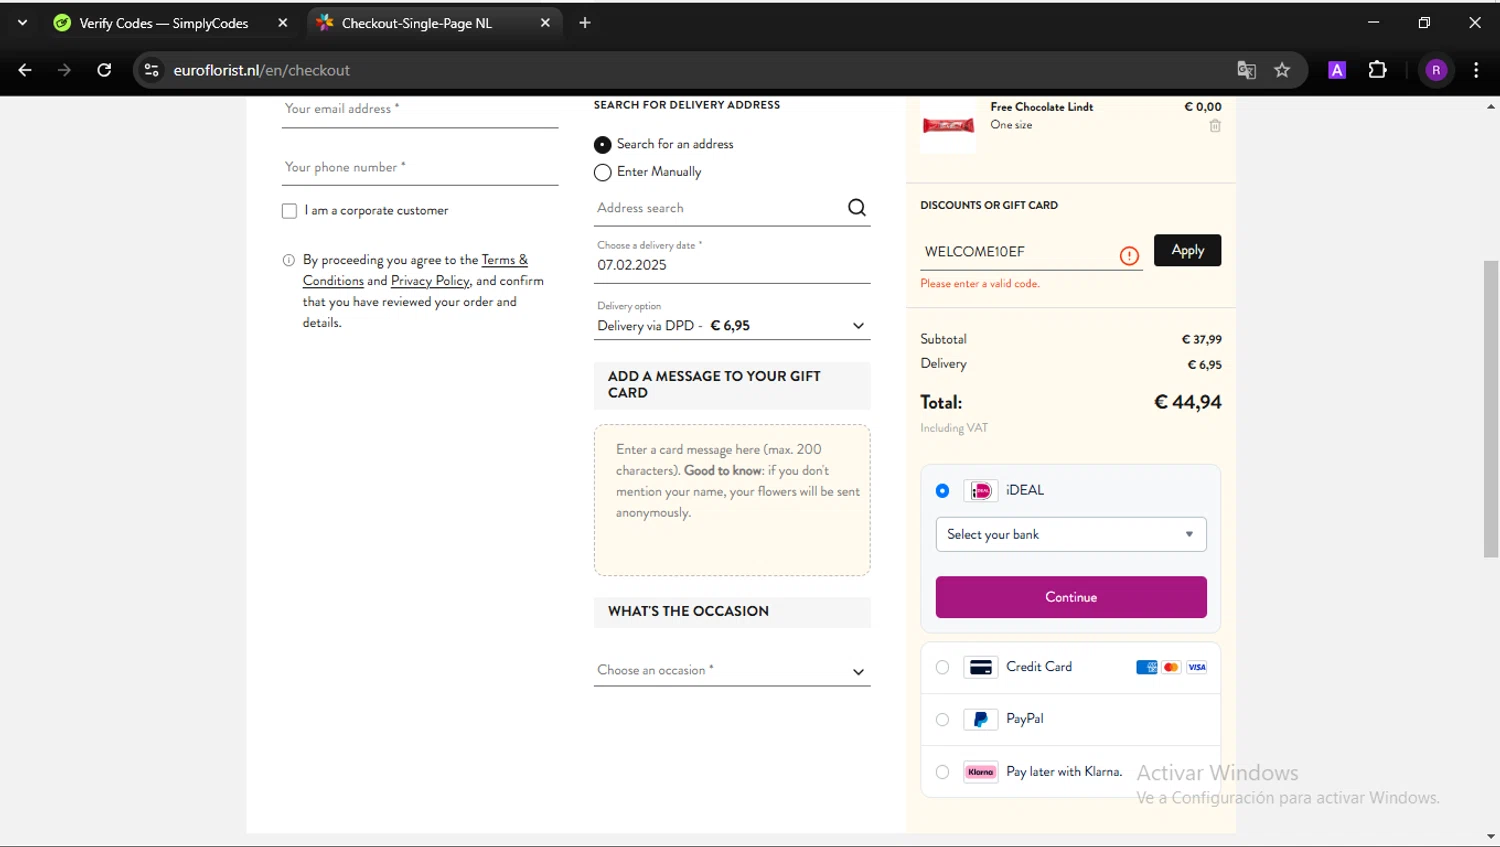The image size is (1500, 847).
Task: Click the browser forward arrow
Action: [64, 70]
